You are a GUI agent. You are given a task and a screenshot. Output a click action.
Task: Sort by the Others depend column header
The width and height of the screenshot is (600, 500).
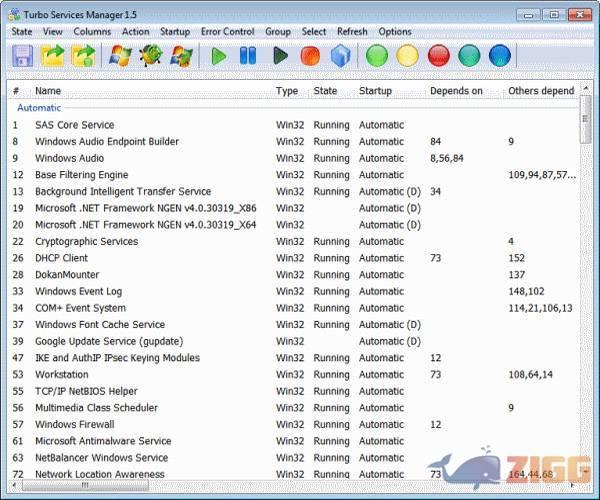click(x=541, y=91)
